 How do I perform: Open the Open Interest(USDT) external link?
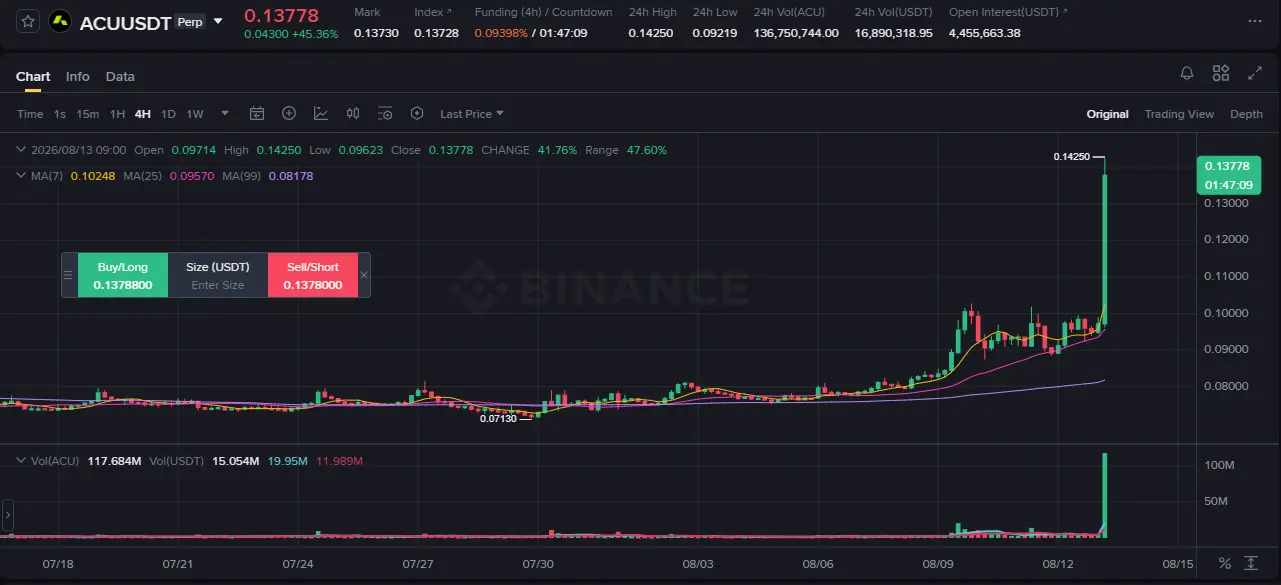coord(1064,12)
